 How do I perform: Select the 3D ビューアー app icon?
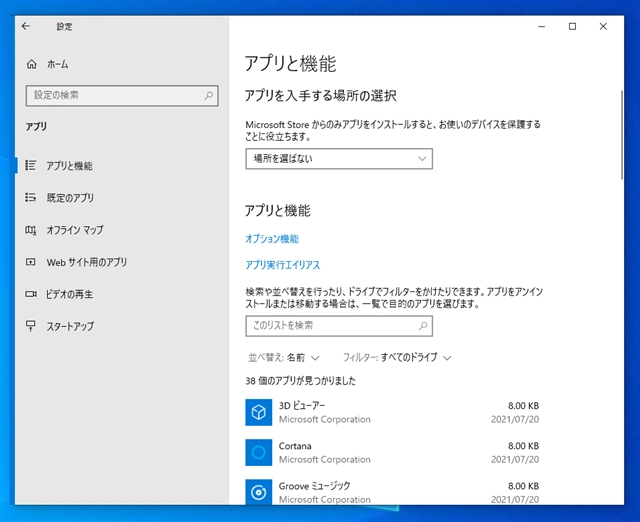click(x=258, y=412)
